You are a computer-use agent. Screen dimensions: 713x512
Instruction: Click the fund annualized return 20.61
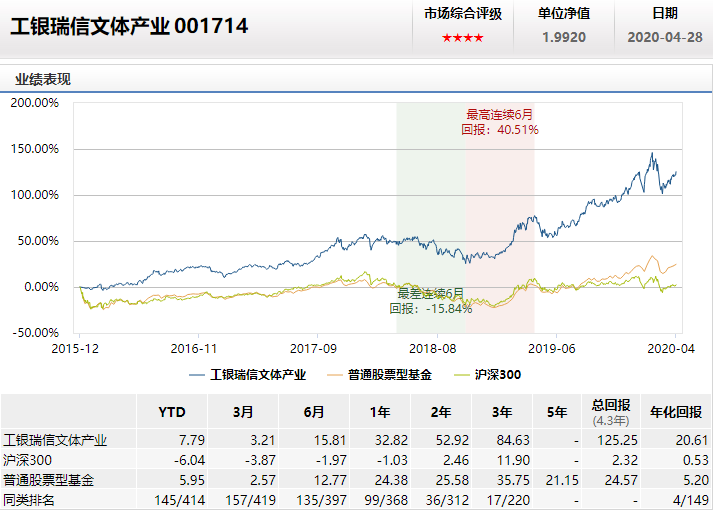click(x=692, y=440)
